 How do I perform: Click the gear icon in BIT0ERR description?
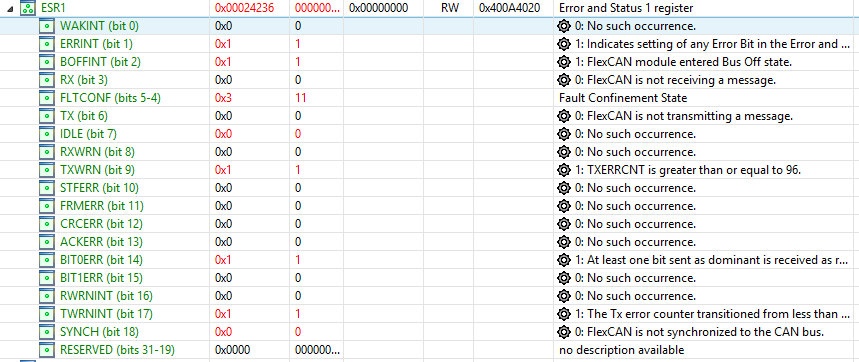pos(564,261)
